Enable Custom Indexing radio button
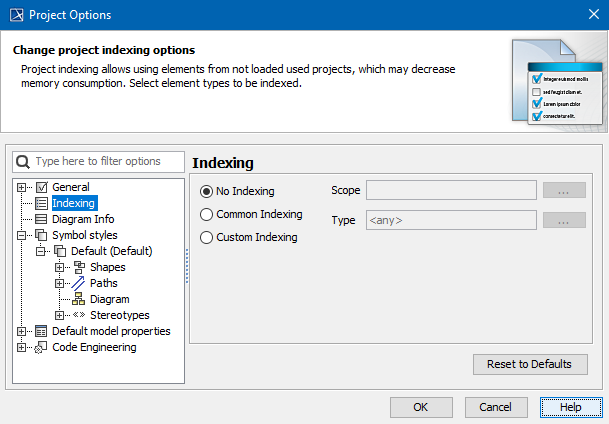The height and width of the screenshot is (424, 609). coord(207,237)
